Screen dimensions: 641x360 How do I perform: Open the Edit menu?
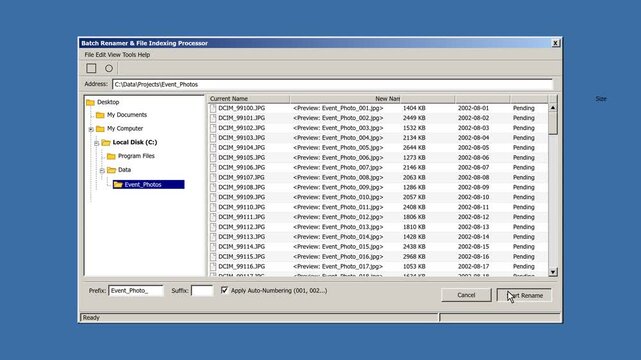(x=101, y=55)
